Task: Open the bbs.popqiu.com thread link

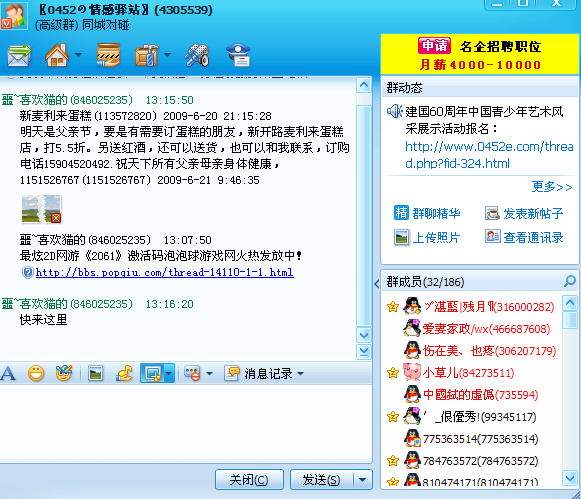Action: pos(165,273)
